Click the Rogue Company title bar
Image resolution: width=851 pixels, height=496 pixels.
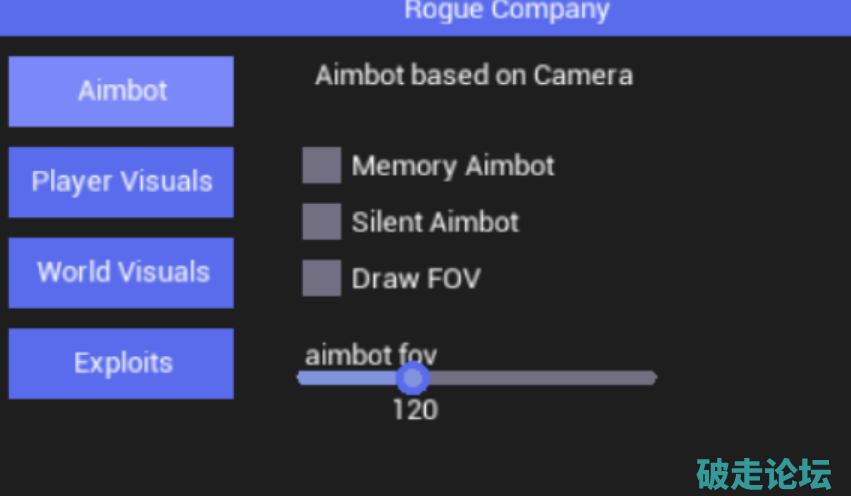[506, 12]
